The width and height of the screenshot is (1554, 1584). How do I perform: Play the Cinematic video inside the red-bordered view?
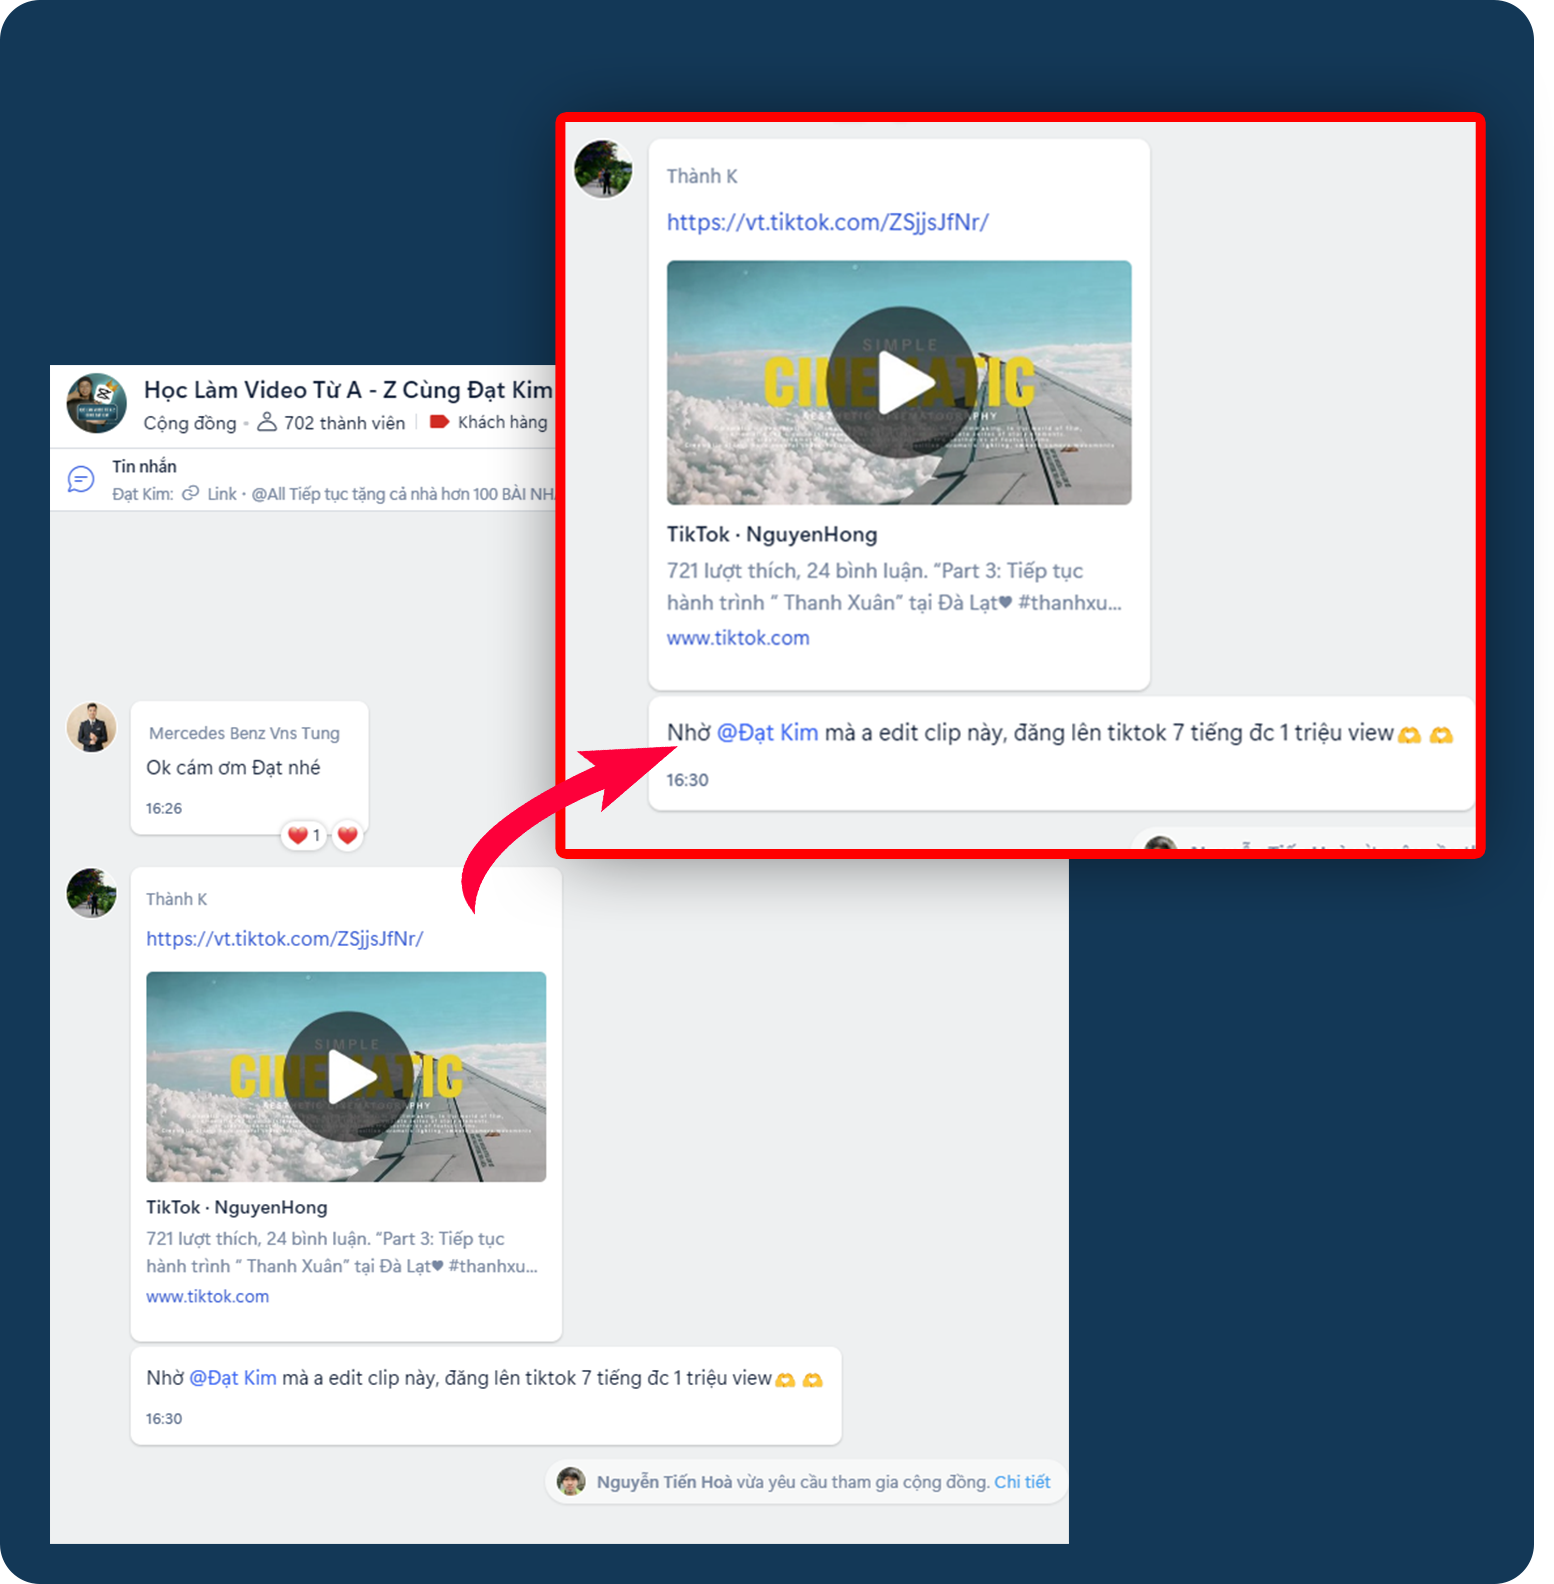coord(899,382)
